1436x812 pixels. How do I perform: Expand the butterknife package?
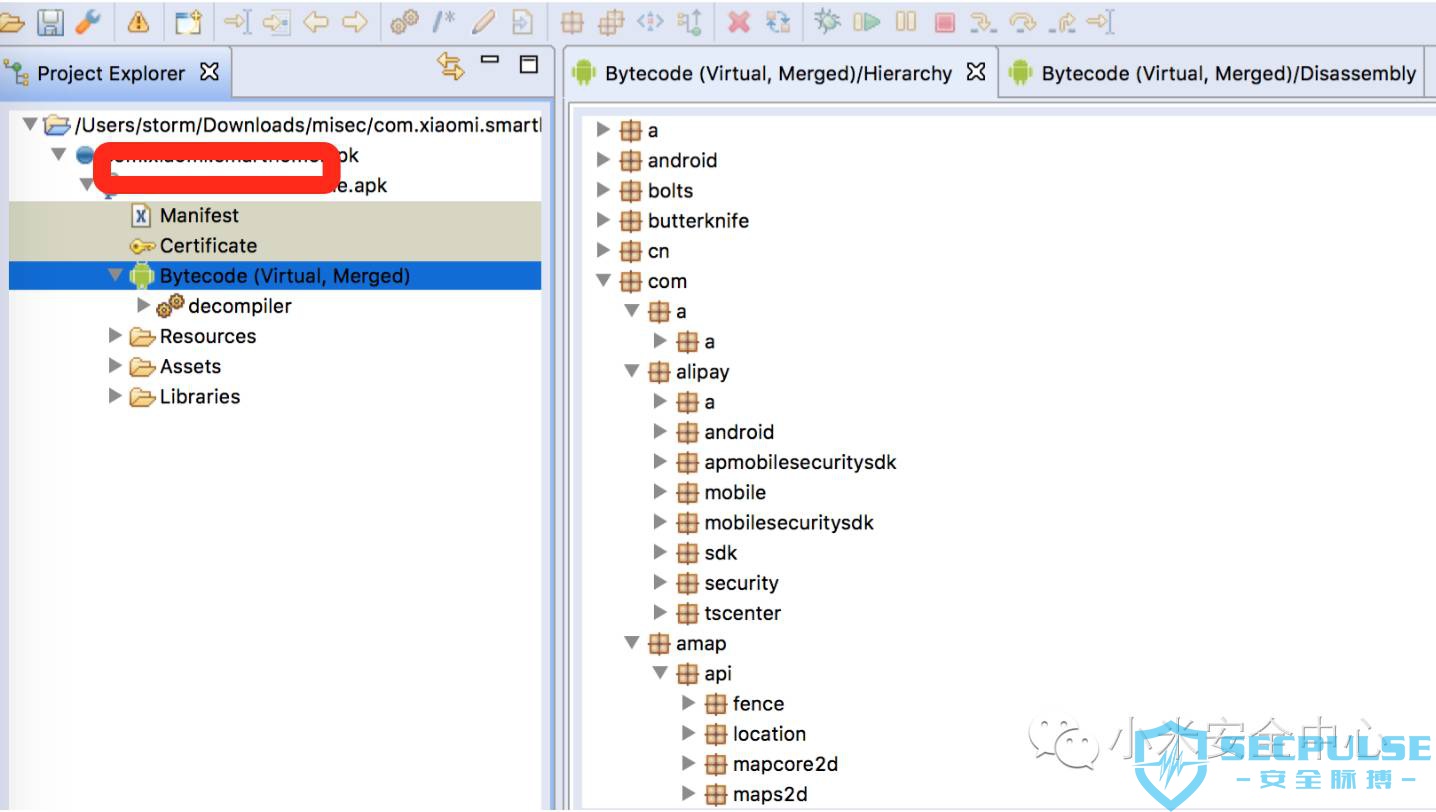point(603,220)
